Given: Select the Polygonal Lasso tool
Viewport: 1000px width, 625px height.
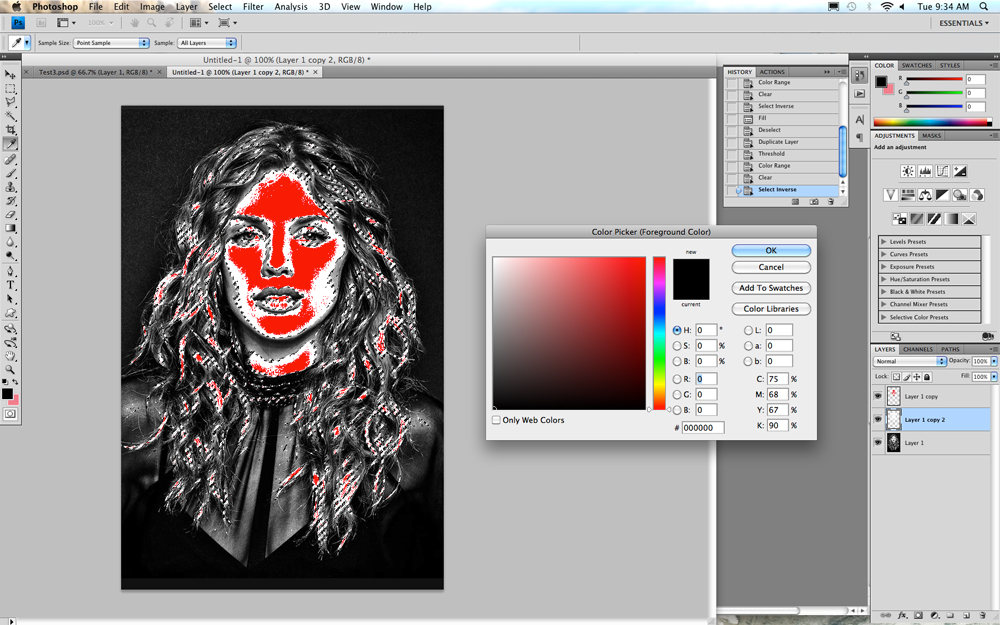Looking at the screenshot, I should coord(10,102).
